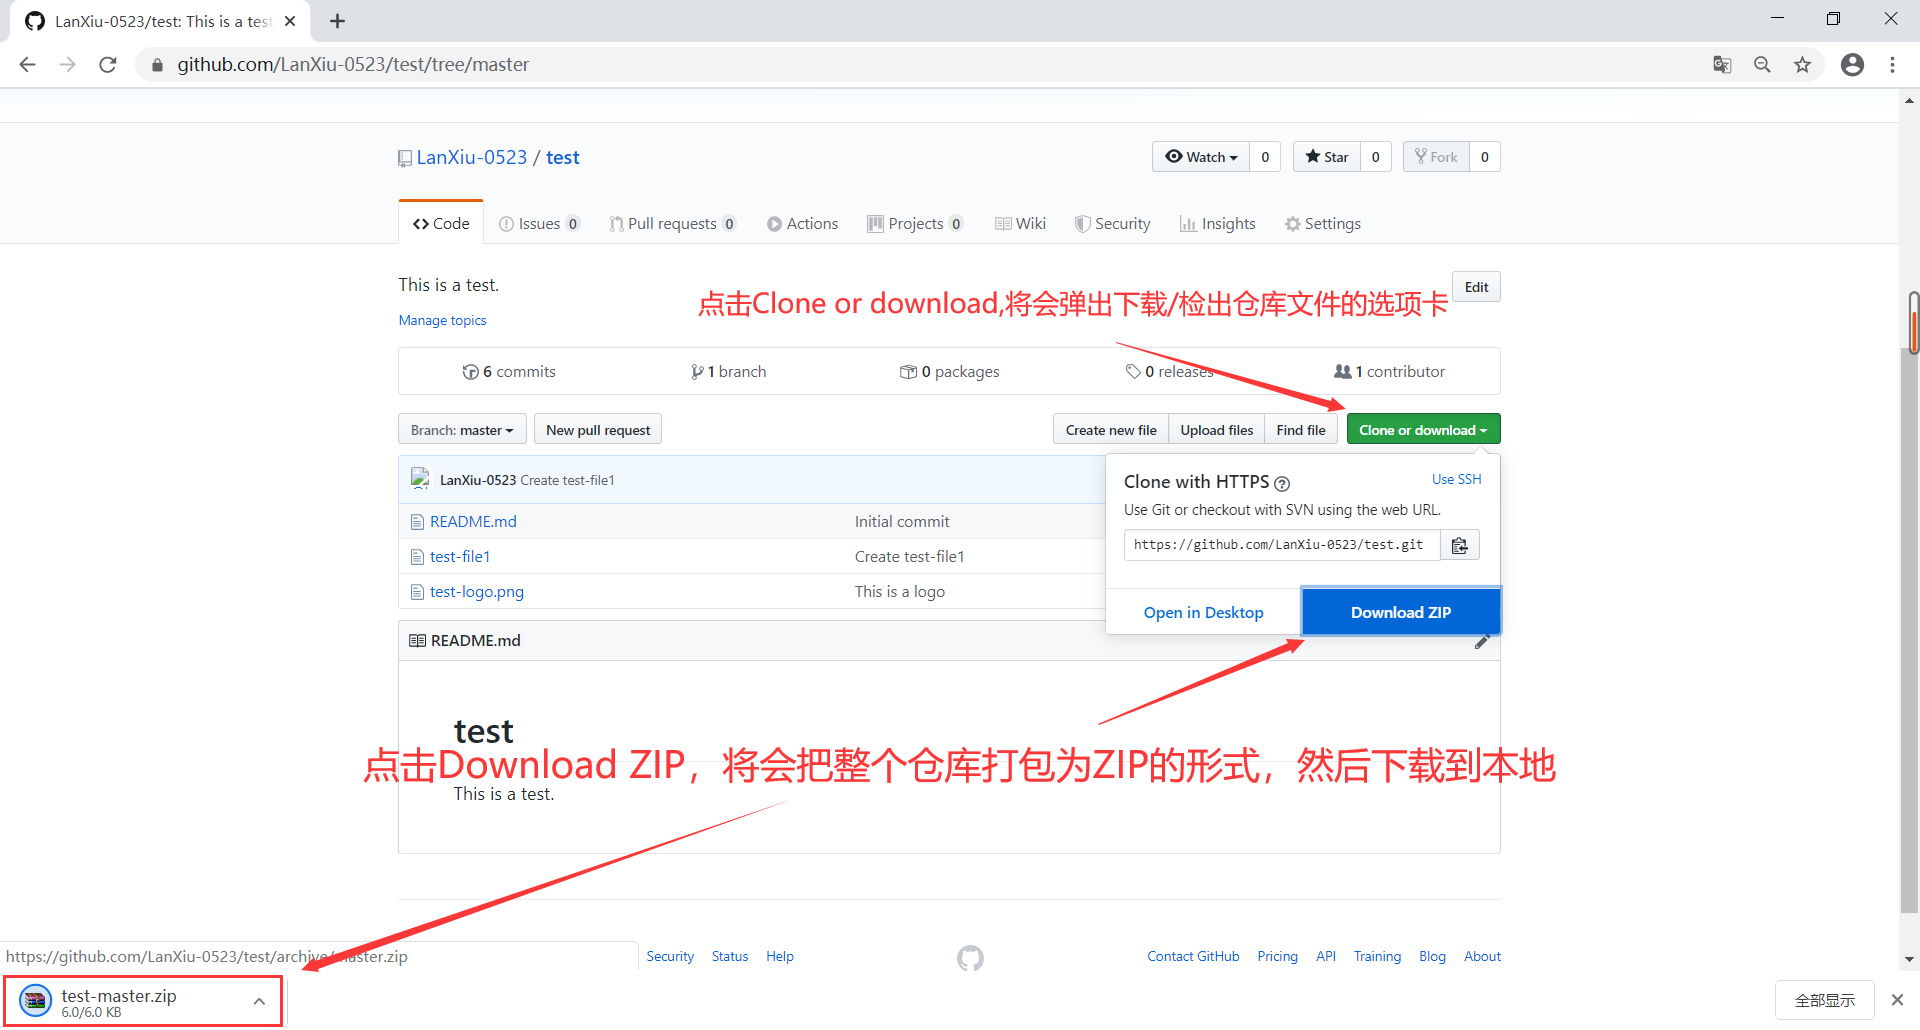The width and height of the screenshot is (1920, 1030).
Task: Open the Branch: master dropdown
Action: 461,429
